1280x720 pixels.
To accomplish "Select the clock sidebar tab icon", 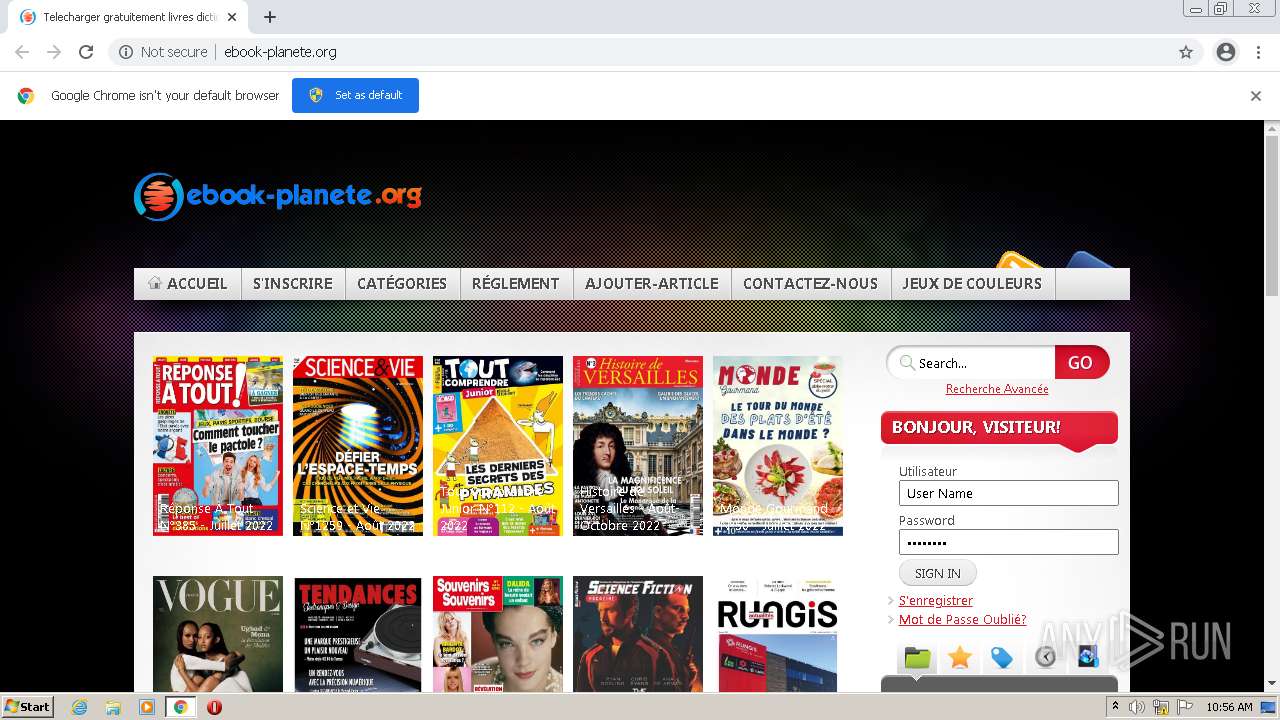I will coord(1045,657).
